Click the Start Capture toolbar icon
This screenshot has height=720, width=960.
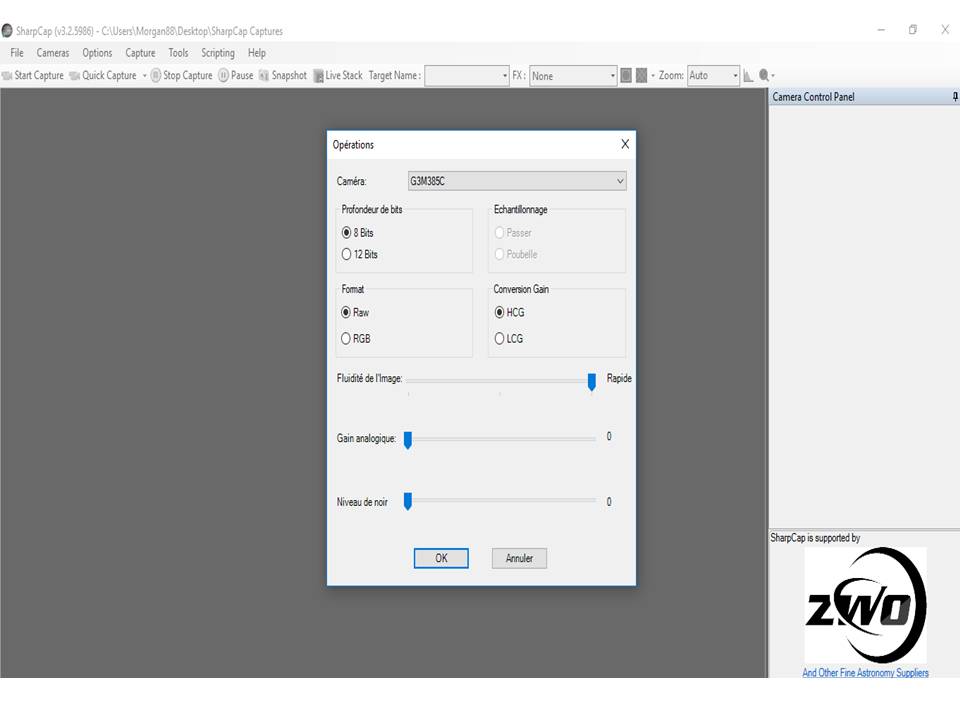click(8, 76)
